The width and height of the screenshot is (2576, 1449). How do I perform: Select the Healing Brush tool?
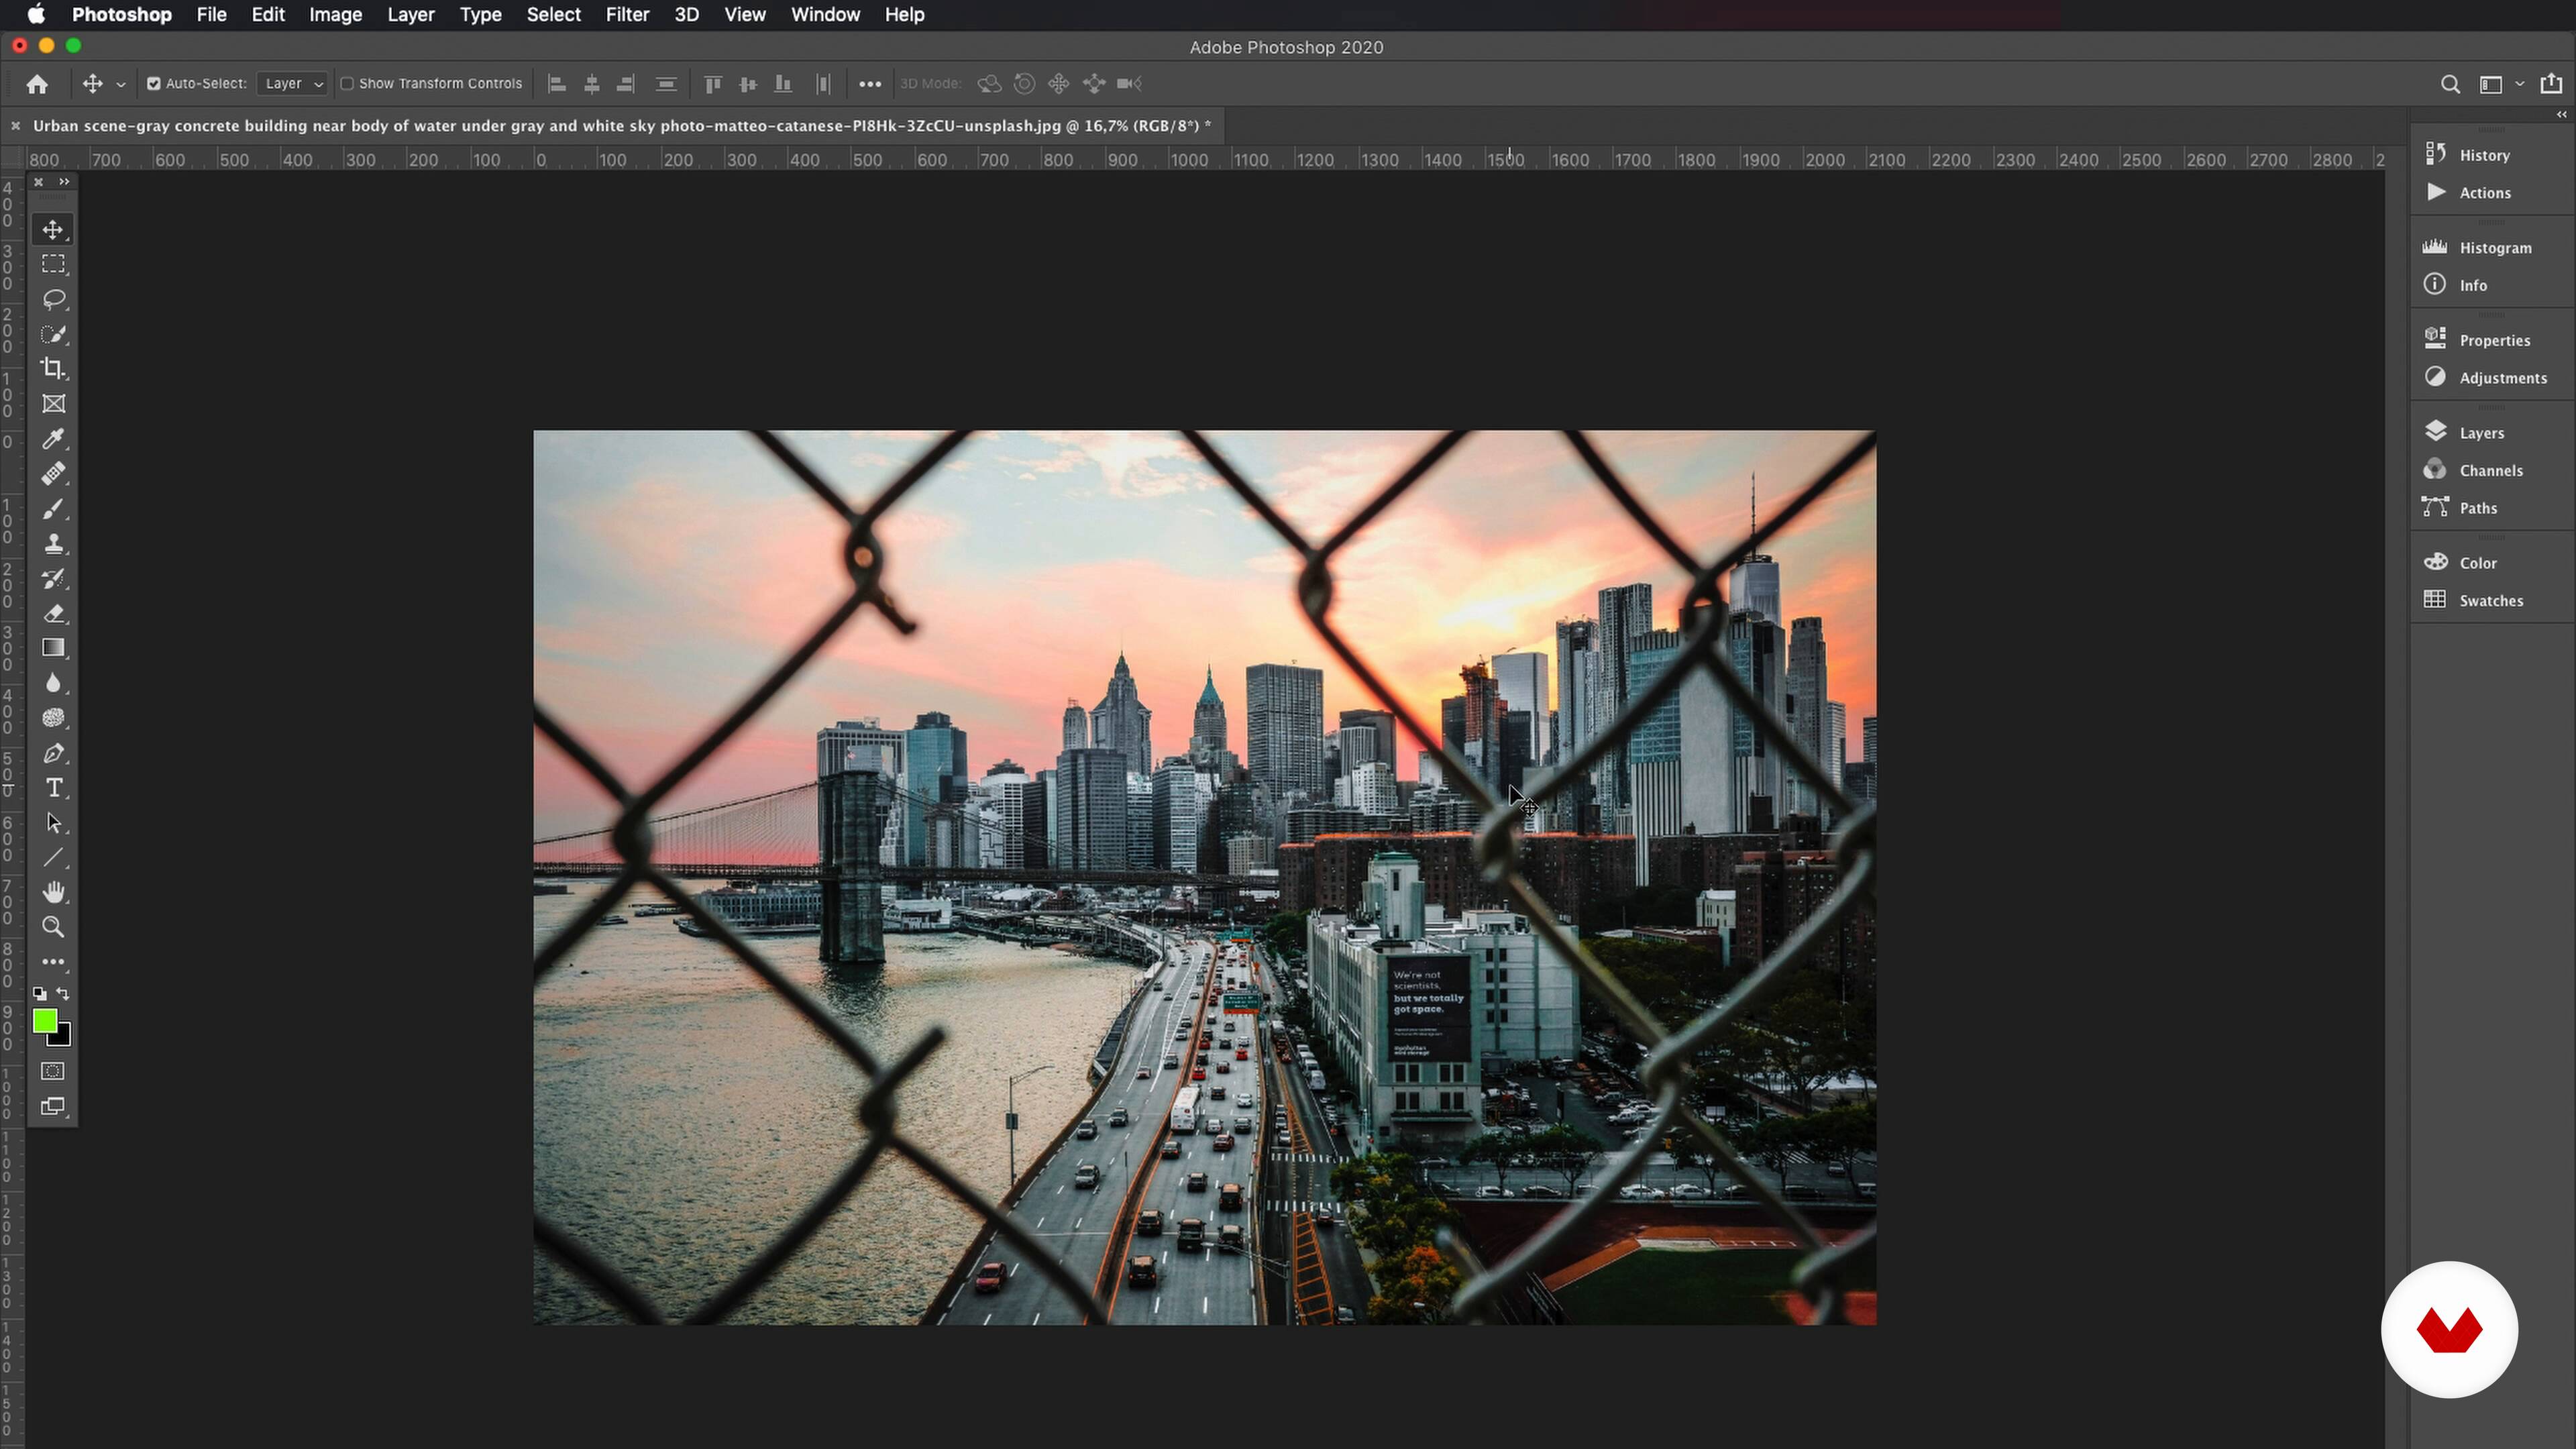click(53, 474)
